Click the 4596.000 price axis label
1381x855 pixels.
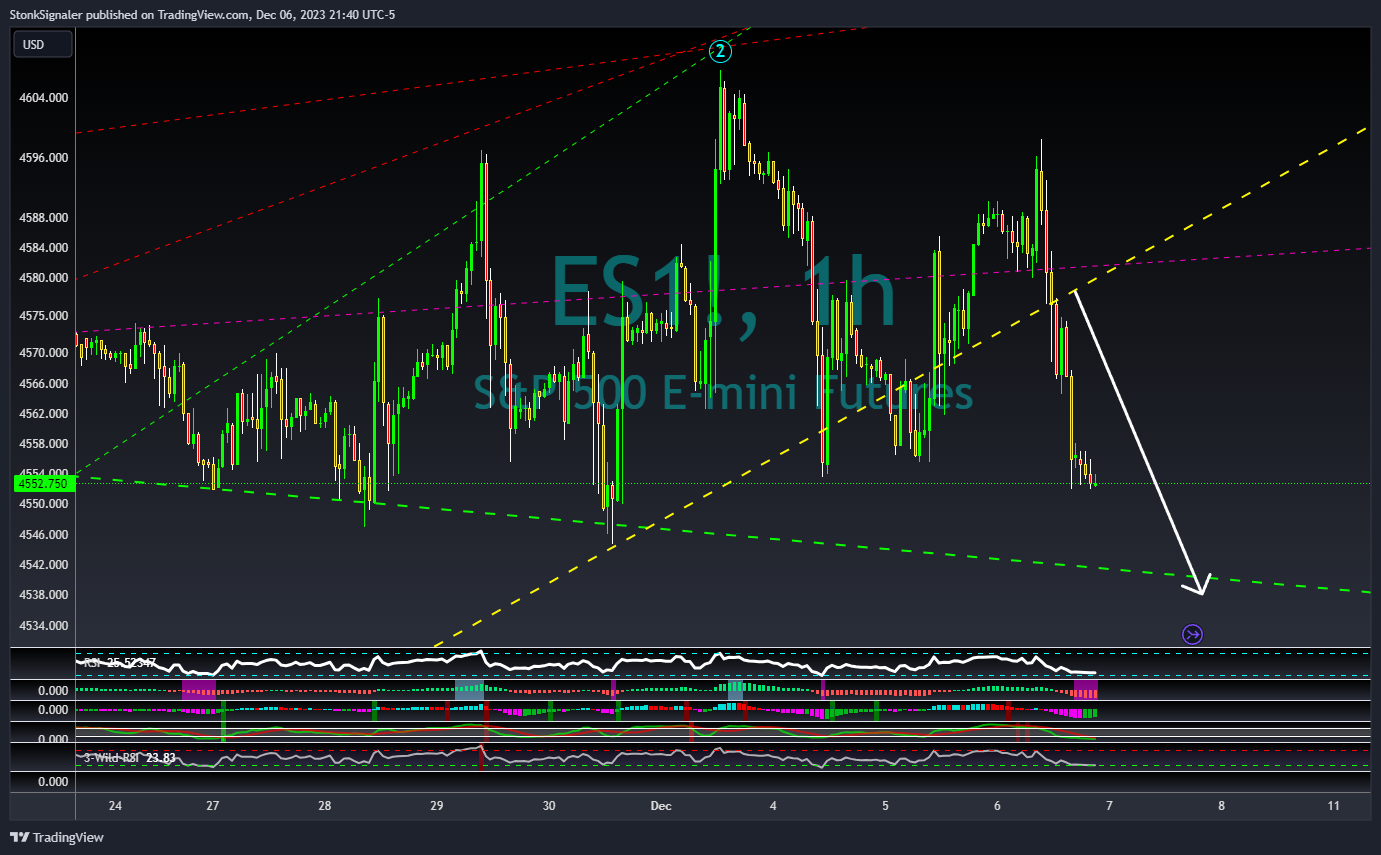(44, 158)
